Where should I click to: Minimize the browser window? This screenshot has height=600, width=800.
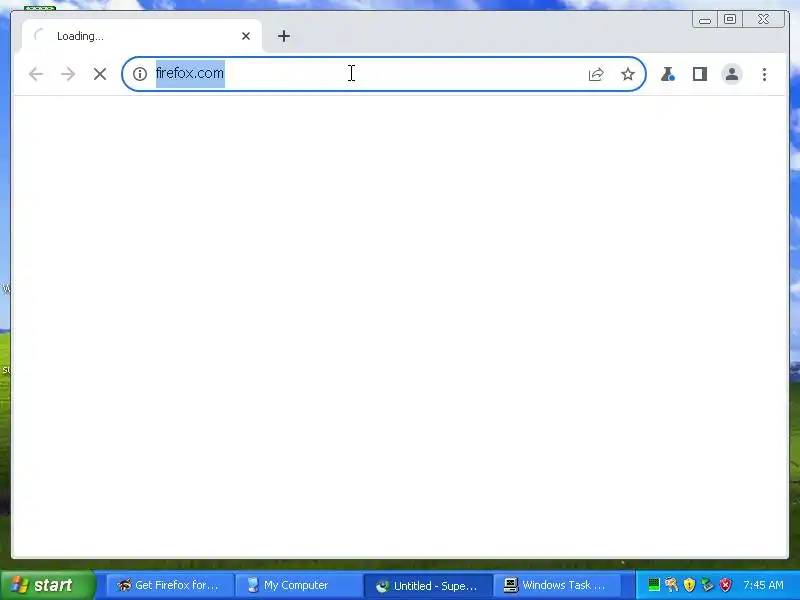[x=705, y=20]
